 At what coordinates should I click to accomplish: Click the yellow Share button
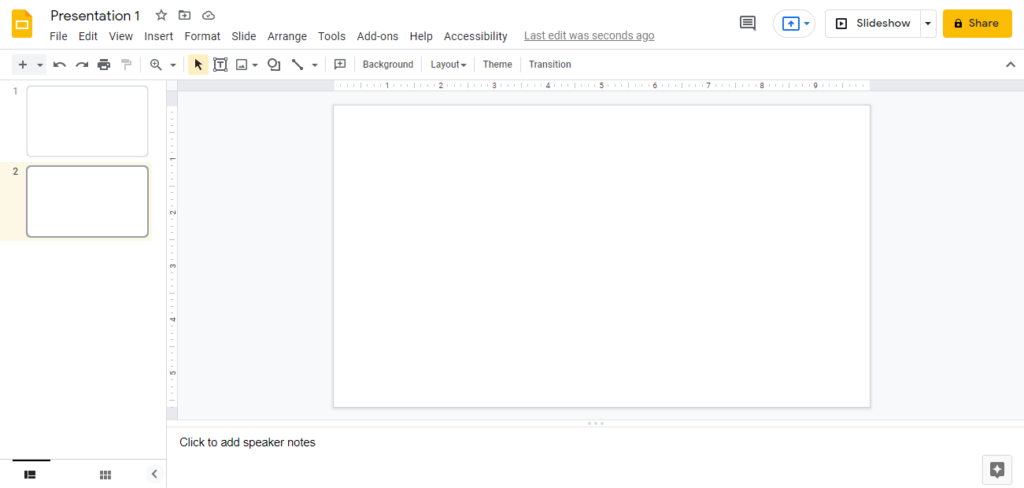[976, 23]
